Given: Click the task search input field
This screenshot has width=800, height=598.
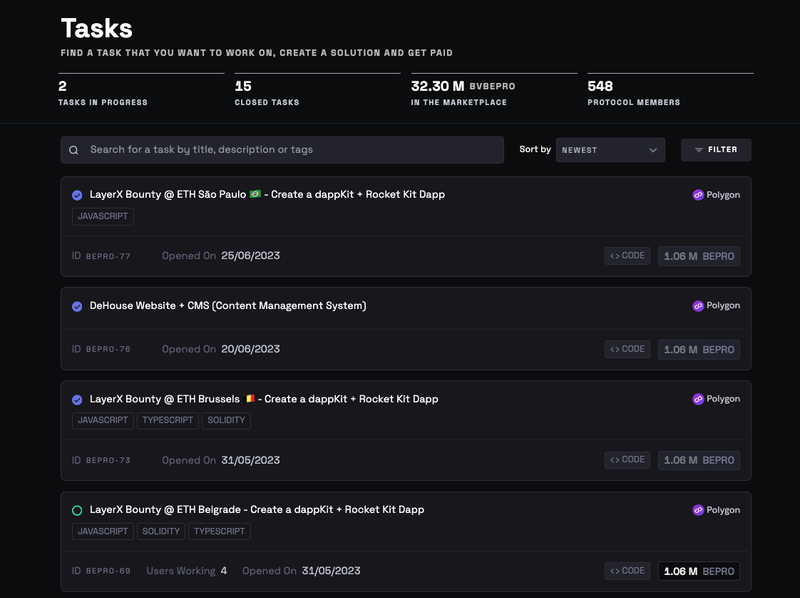Looking at the screenshot, I should [290, 150].
